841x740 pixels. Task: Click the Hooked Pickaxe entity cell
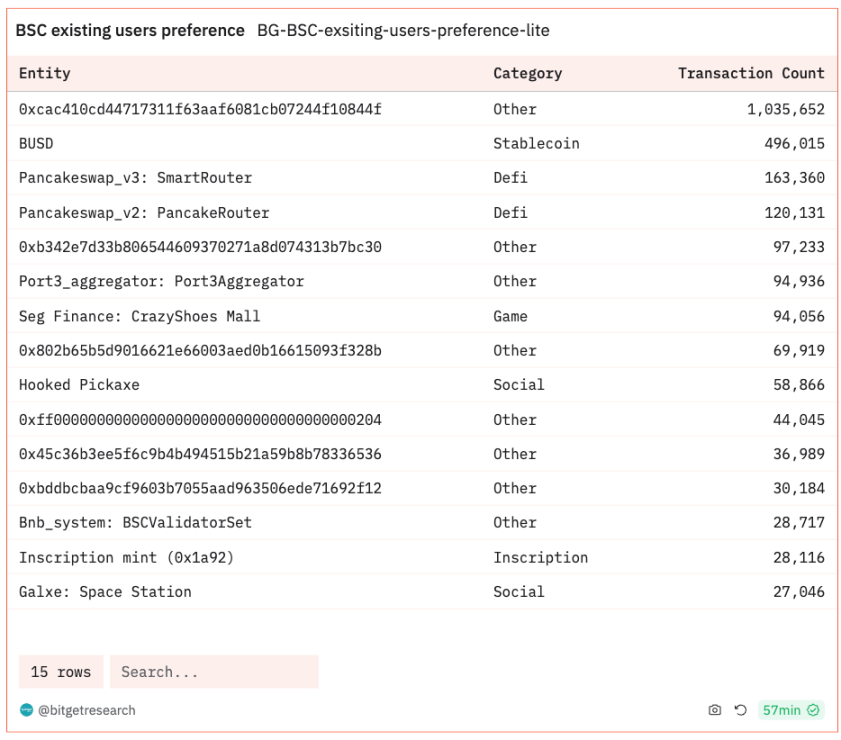pyautogui.click(x=79, y=385)
